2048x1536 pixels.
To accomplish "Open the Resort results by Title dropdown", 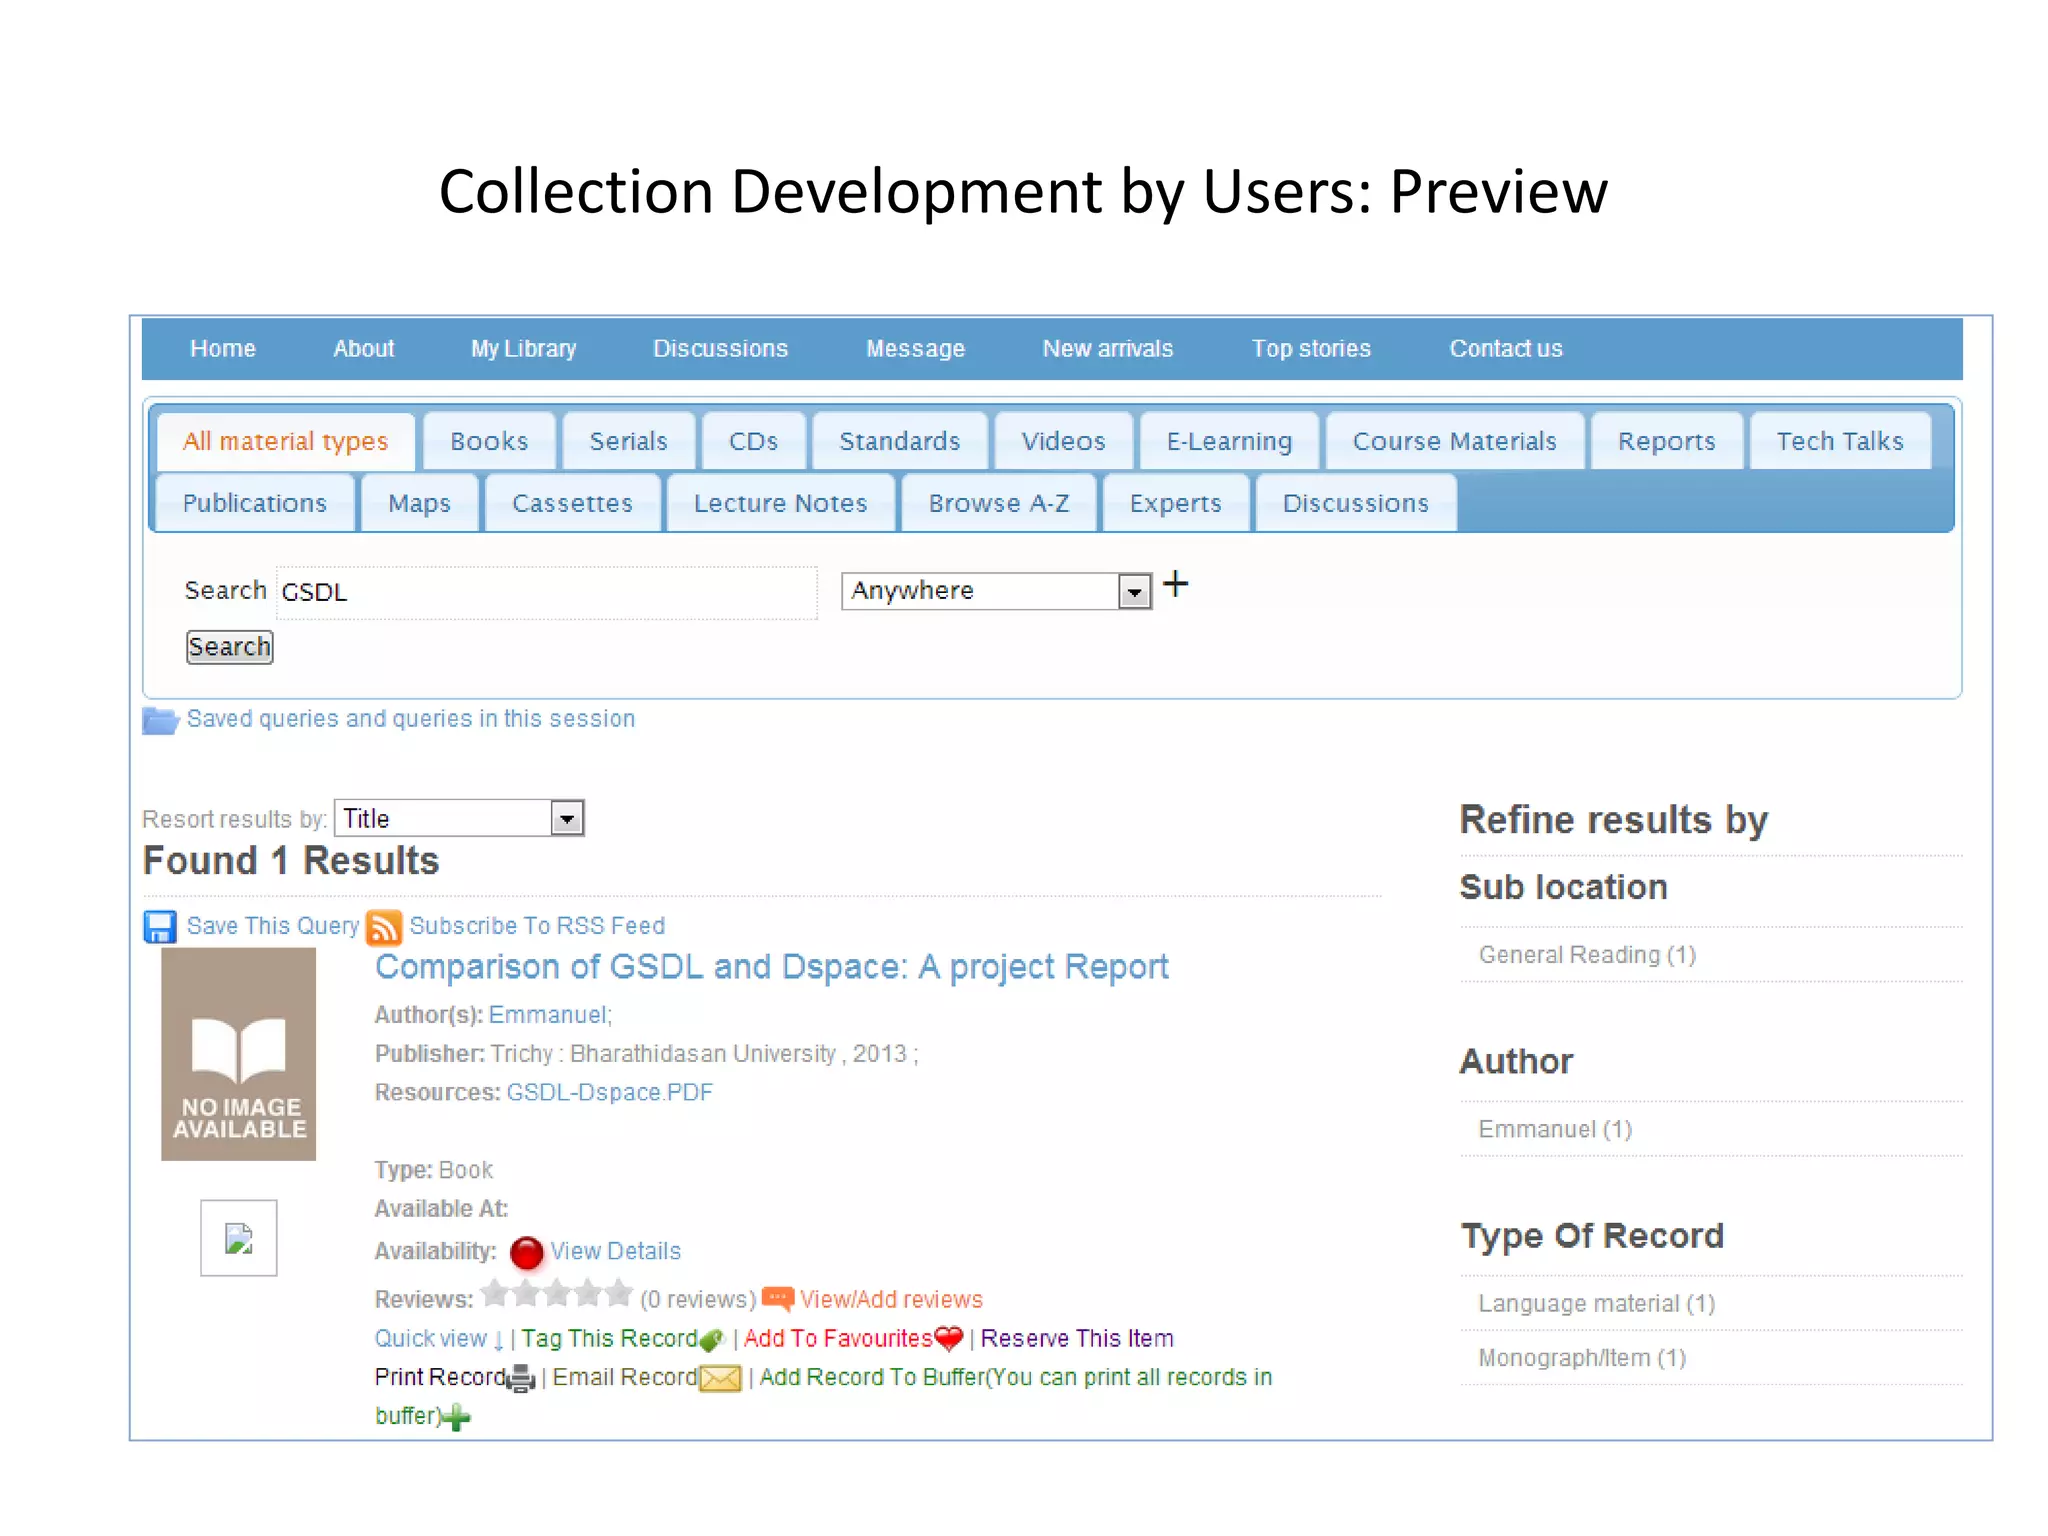I will (x=459, y=818).
